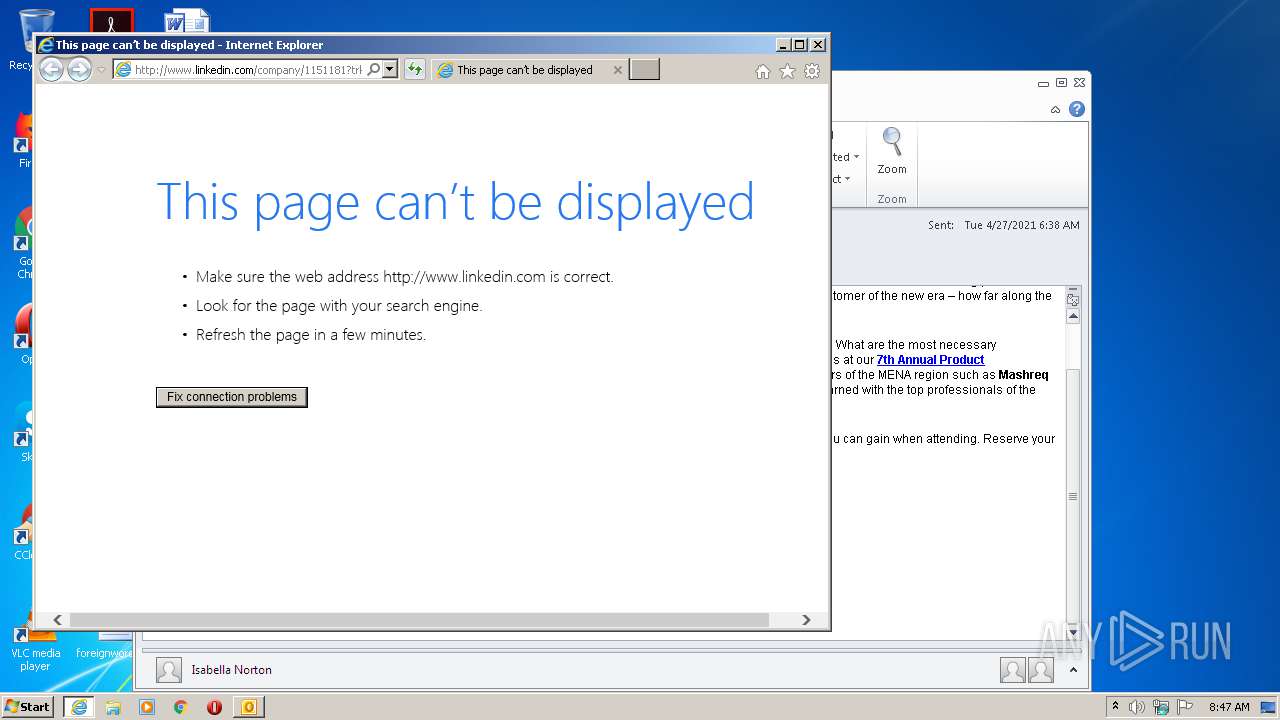The height and width of the screenshot is (720, 1280).
Task: Click the horizontal scrollbar left arrow in IE
Action: click(x=57, y=620)
